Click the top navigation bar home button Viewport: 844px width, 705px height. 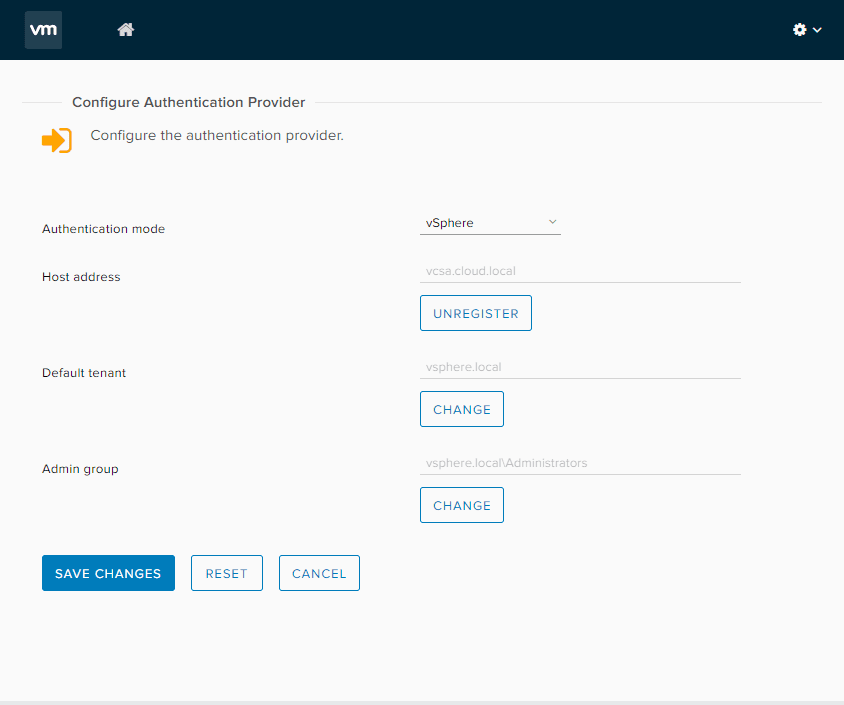125,30
